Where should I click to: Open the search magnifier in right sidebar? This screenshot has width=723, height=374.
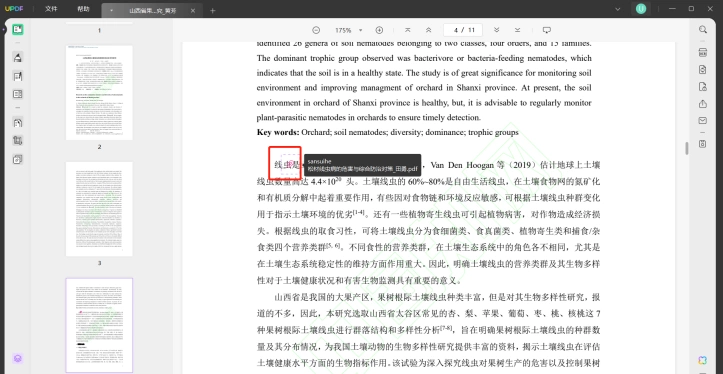click(x=703, y=30)
